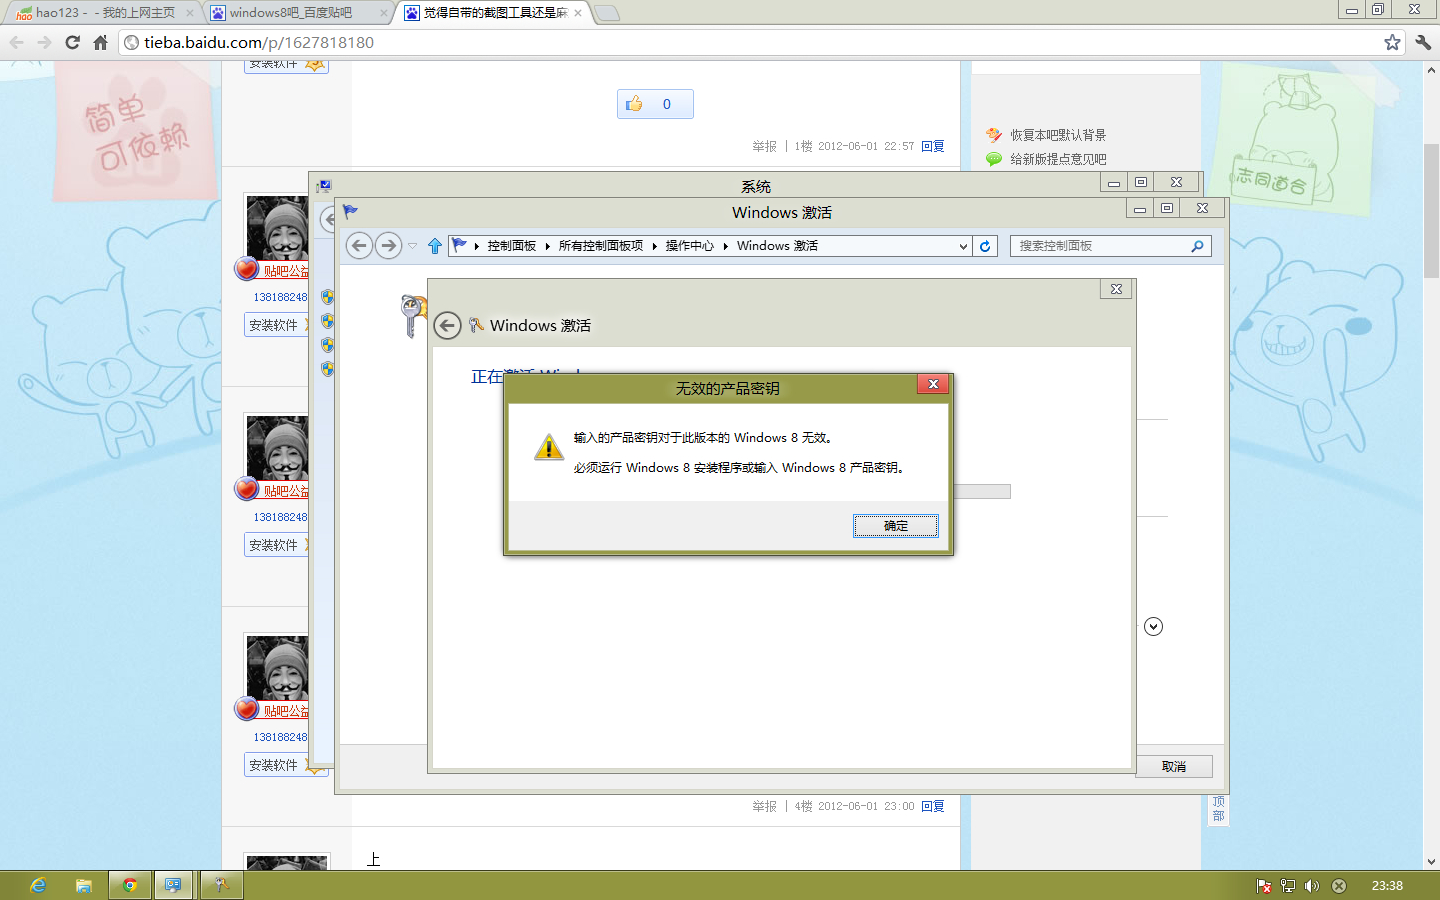The height and width of the screenshot is (900, 1440).
Task: Expand the arrow before 控制面板 breadcrumb
Action: (x=477, y=246)
